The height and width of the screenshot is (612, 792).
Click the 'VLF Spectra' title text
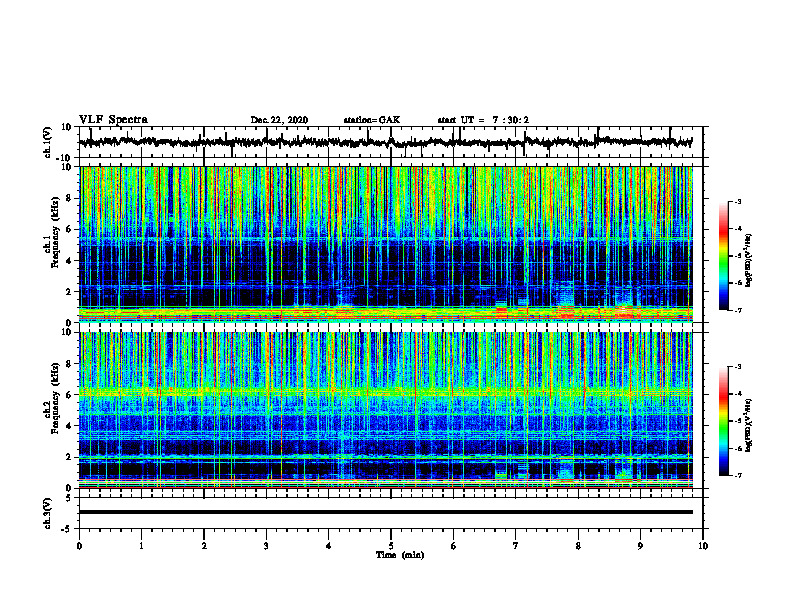tap(113, 120)
